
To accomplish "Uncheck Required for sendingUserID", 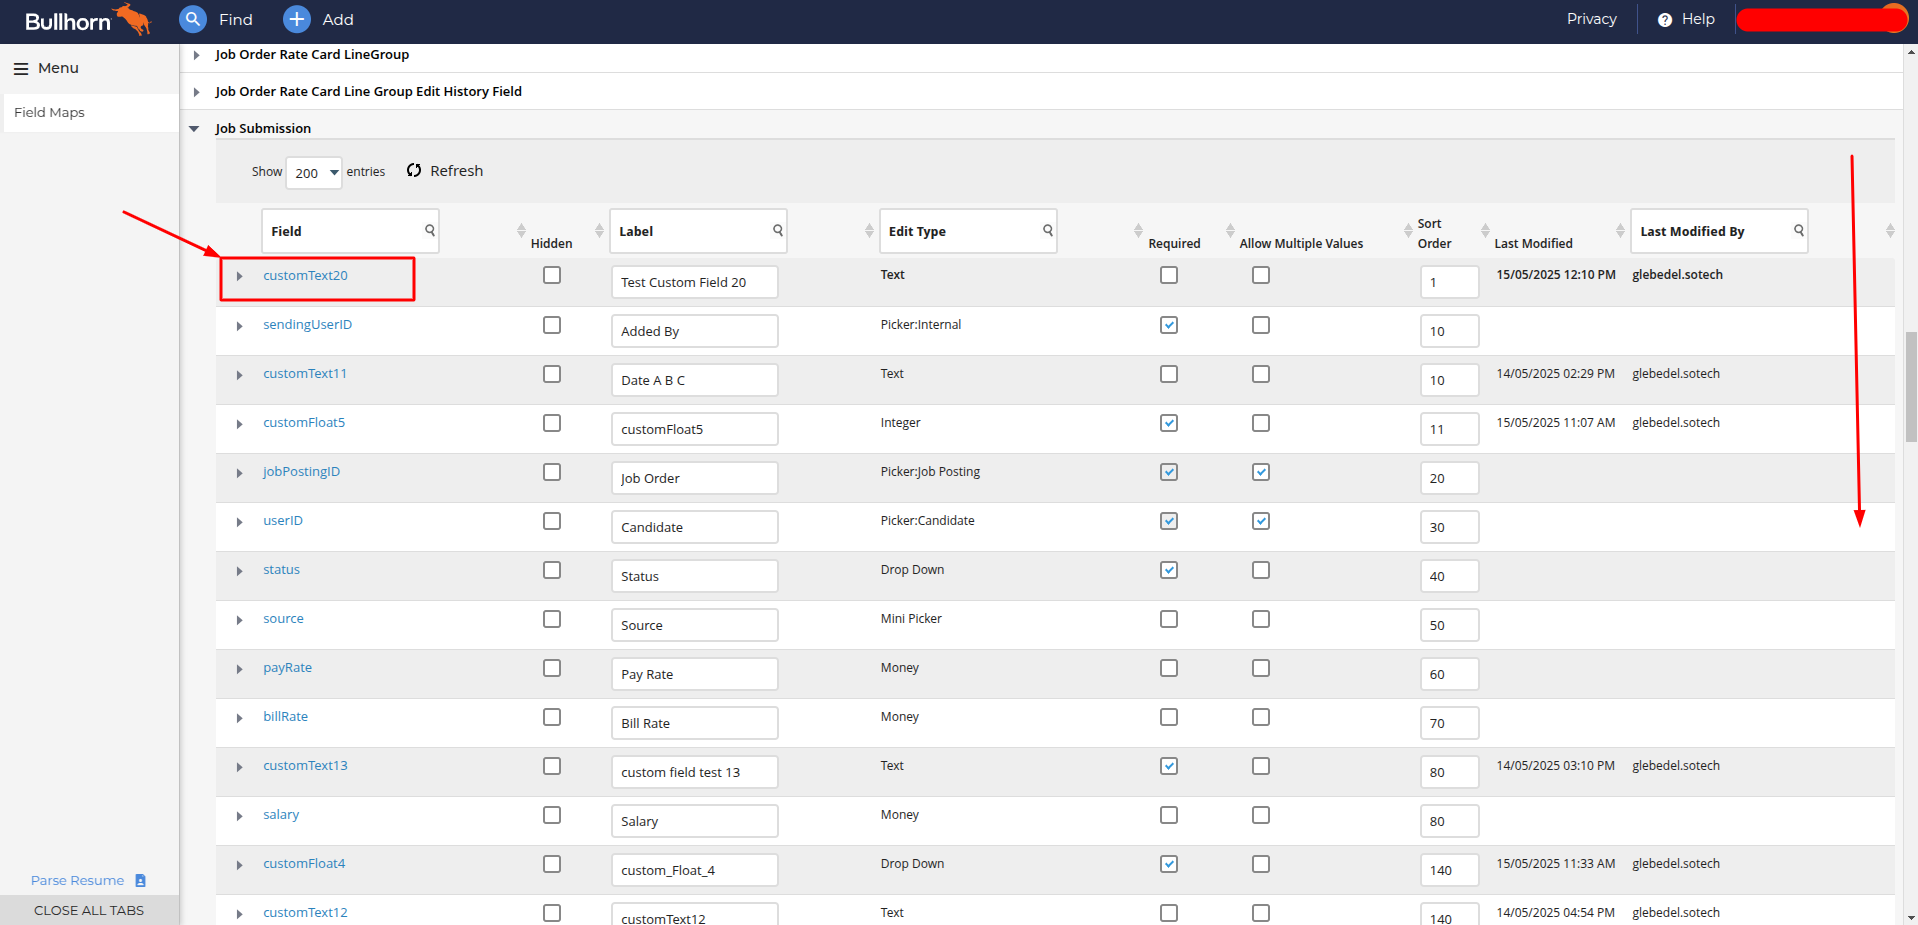I will [1169, 325].
